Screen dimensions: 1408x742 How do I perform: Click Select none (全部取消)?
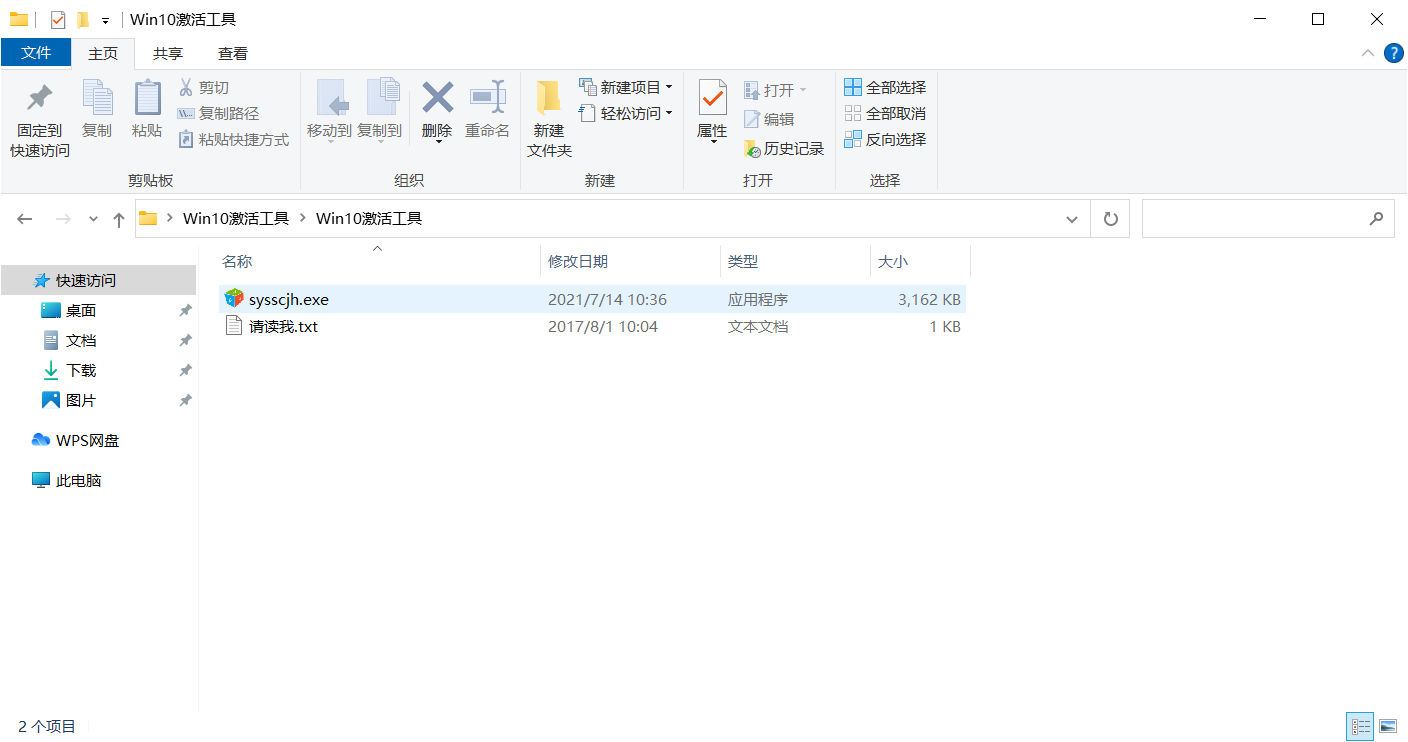tap(885, 114)
